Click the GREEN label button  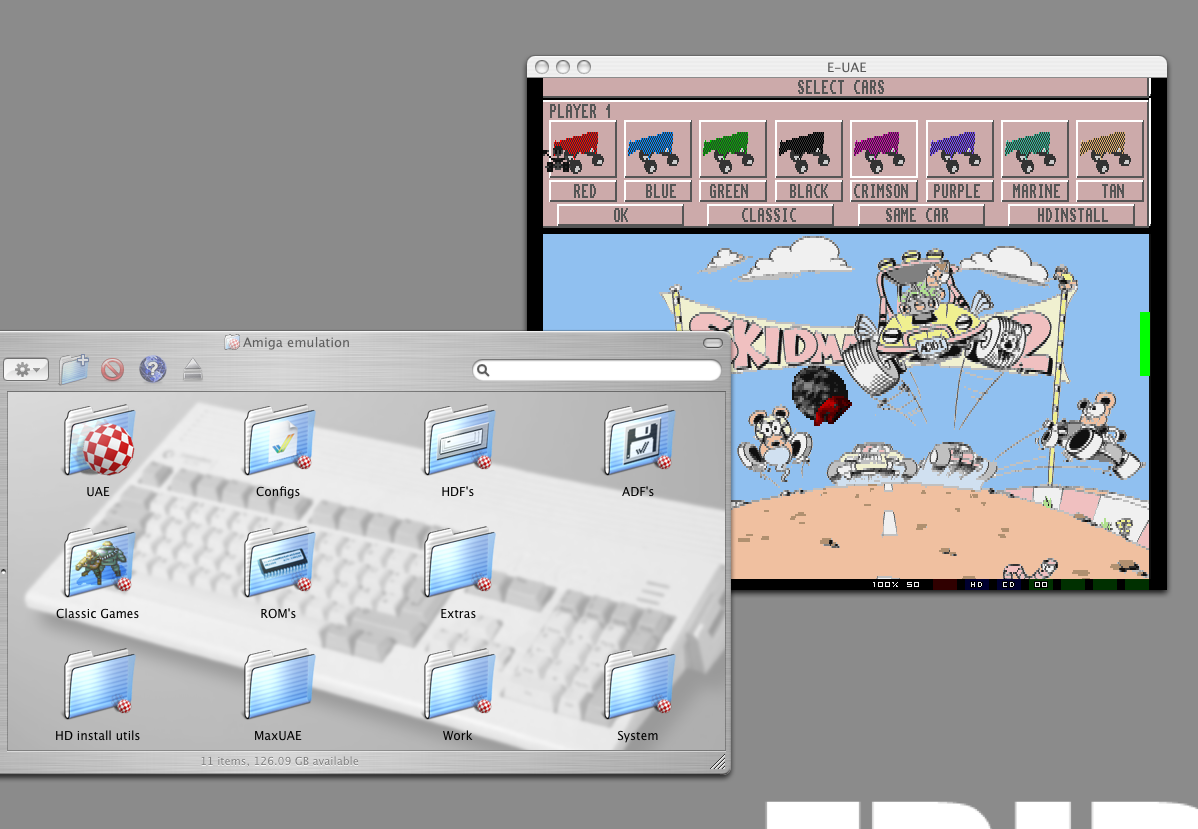[733, 191]
